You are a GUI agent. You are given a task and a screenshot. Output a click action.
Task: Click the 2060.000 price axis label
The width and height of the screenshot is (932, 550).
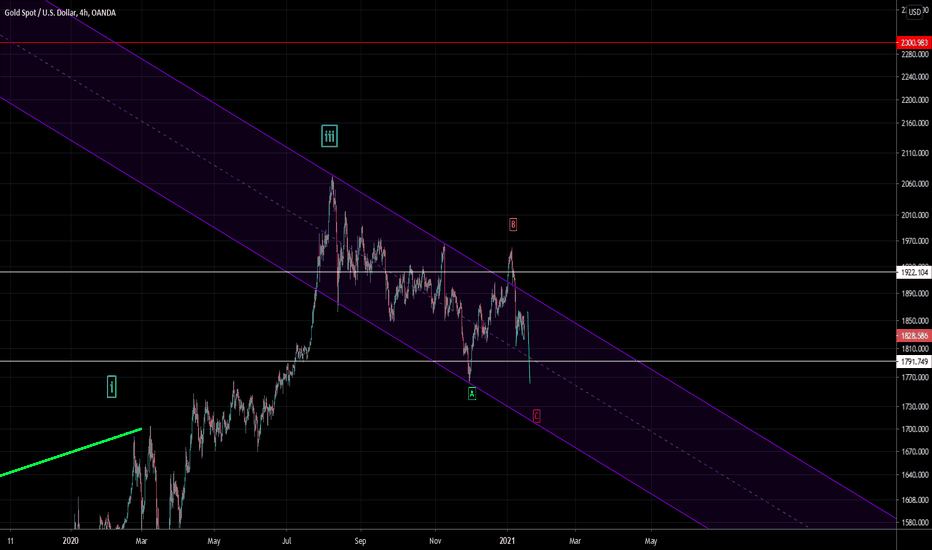tap(915, 184)
